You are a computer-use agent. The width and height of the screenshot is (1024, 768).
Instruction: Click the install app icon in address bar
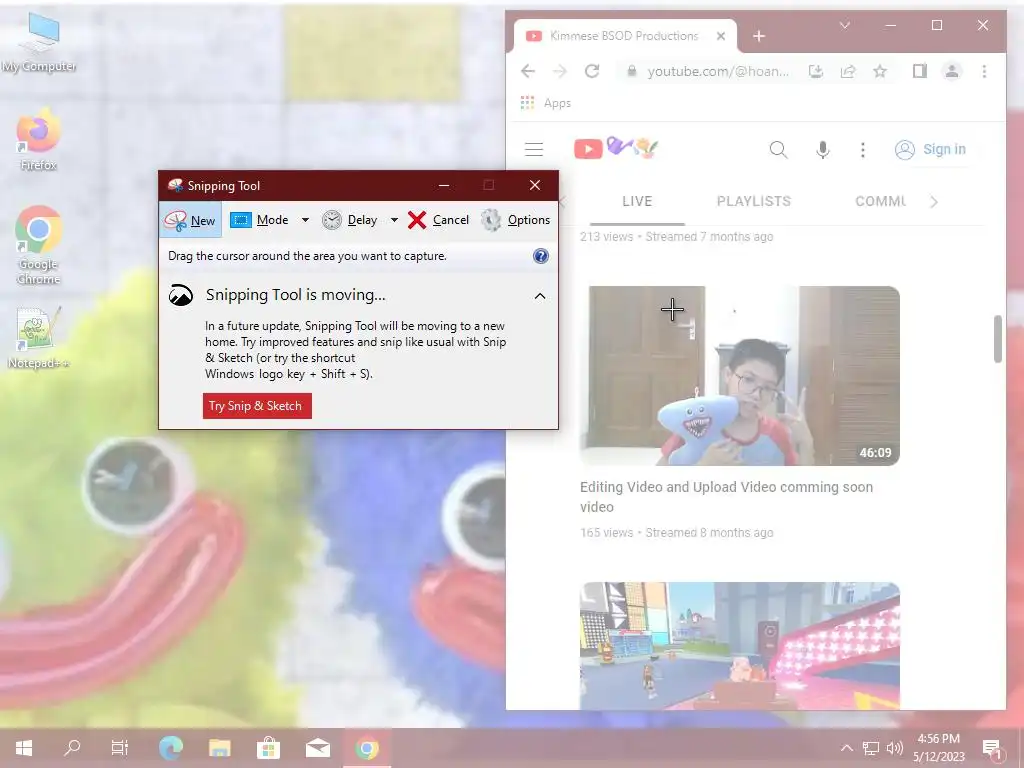(816, 71)
